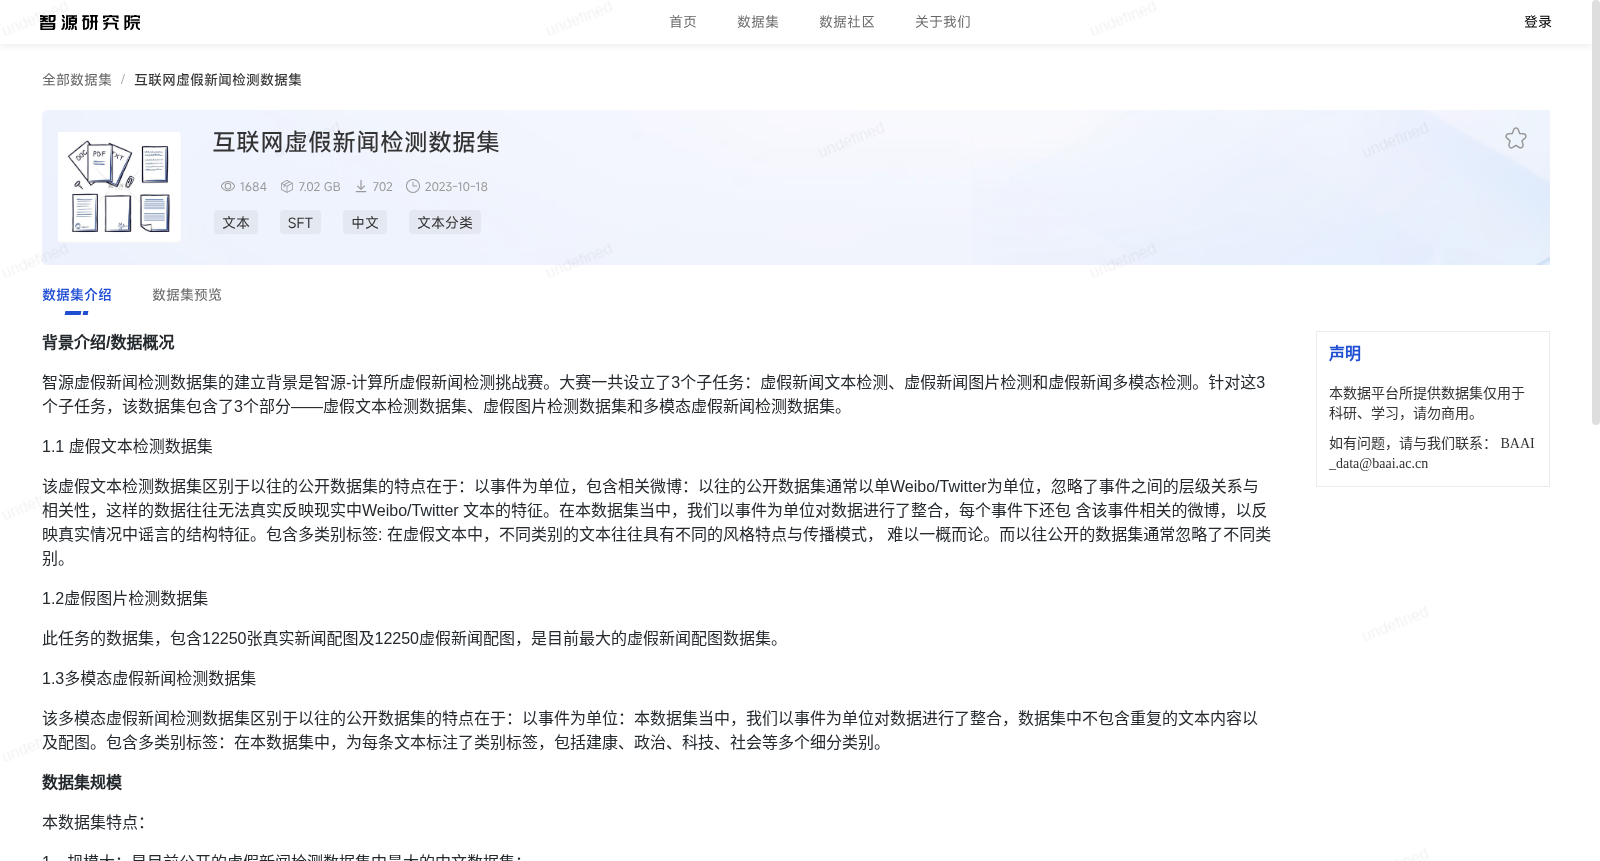Click the 1.2虚假图片检测数据集 subheading
The width and height of the screenshot is (1600, 861).
tap(125, 599)
